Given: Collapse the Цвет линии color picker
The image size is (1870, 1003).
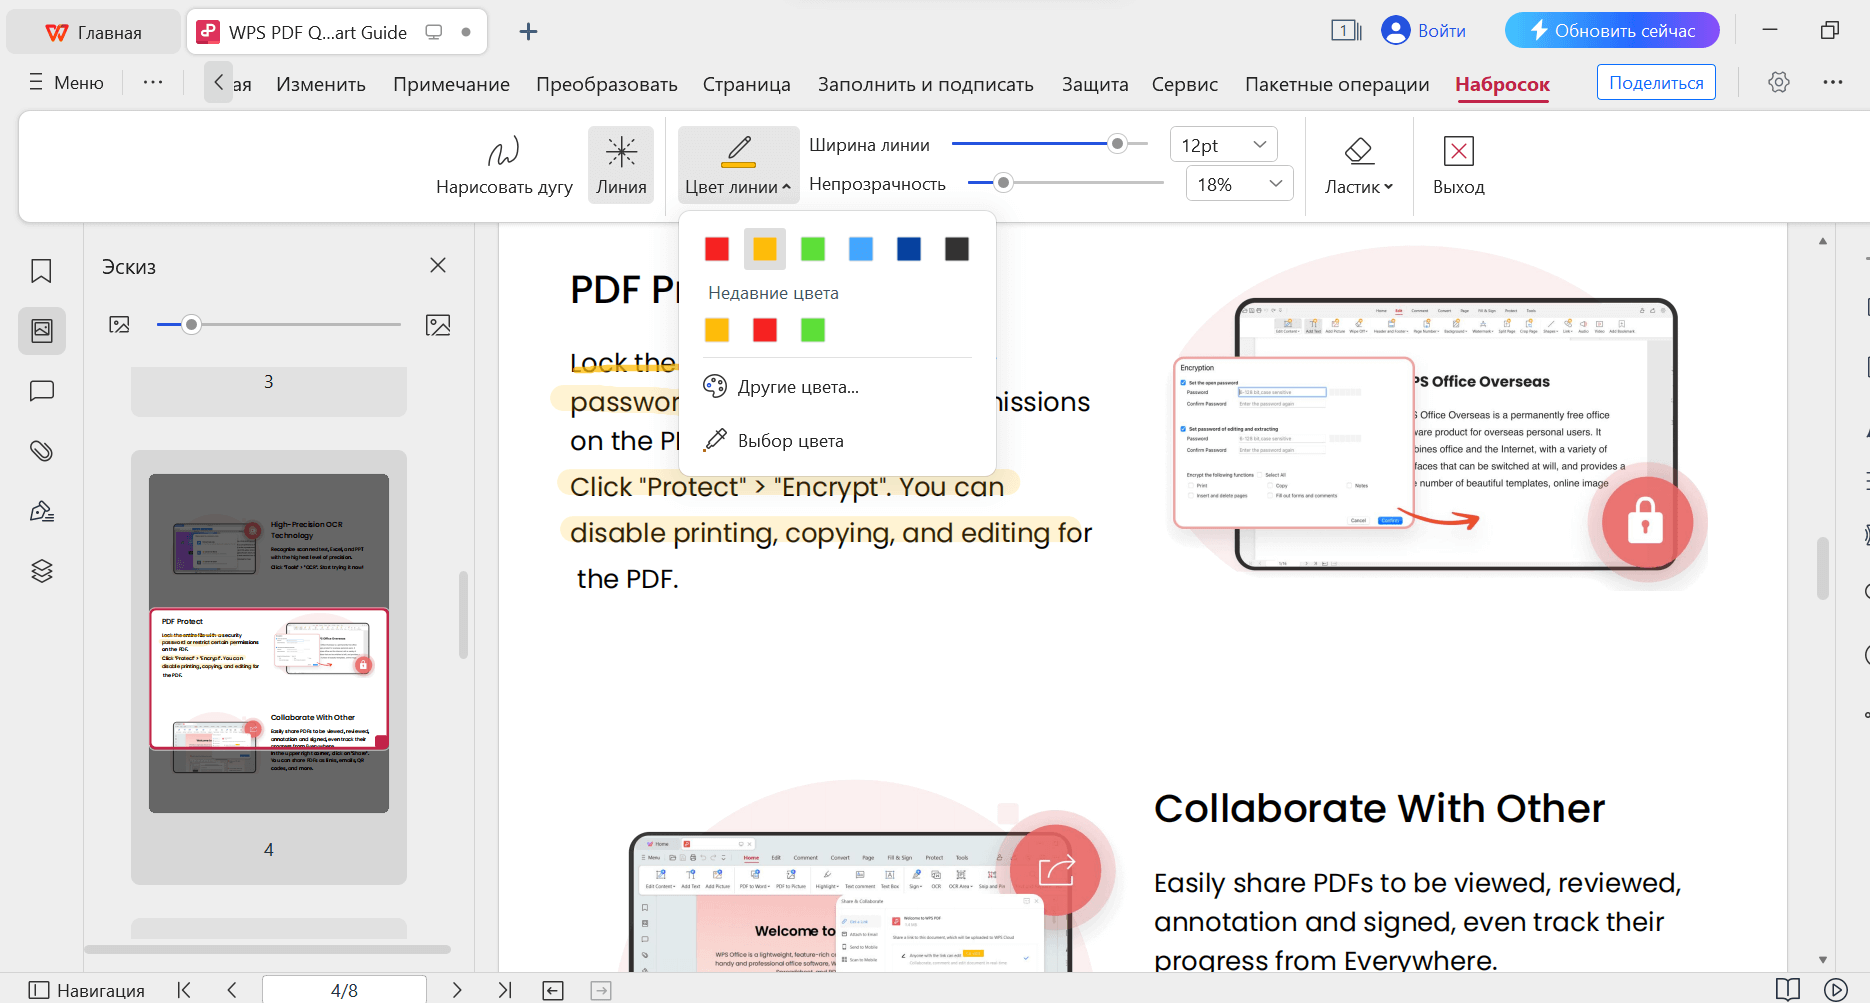Looking at the screenshot, I should point(737,164).
